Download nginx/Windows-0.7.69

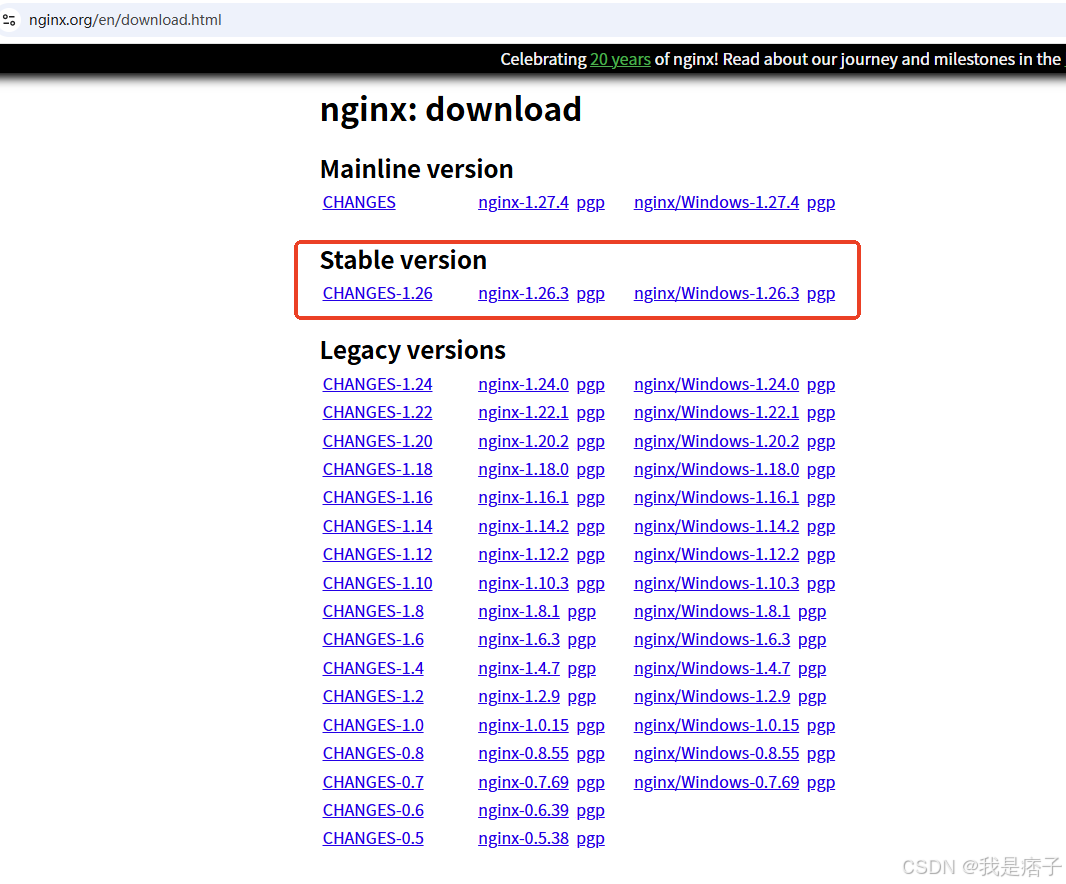coord(716,783)
